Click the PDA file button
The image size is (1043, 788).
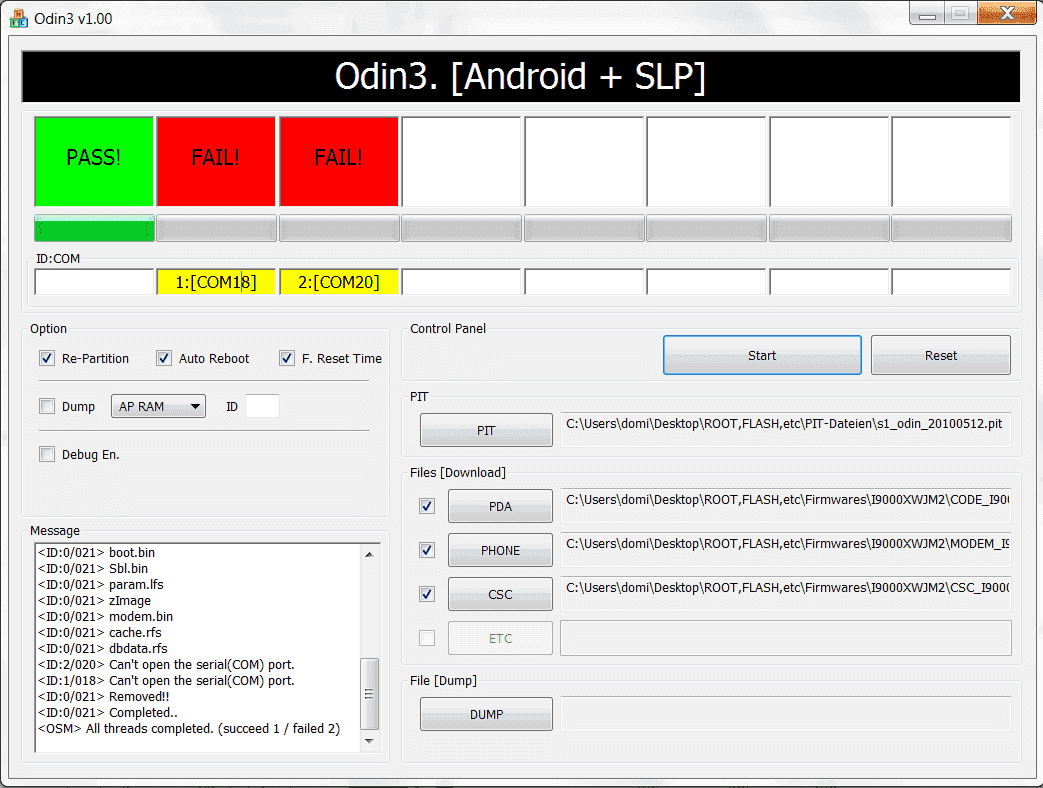pyautogui.click(x=500, y=506)
